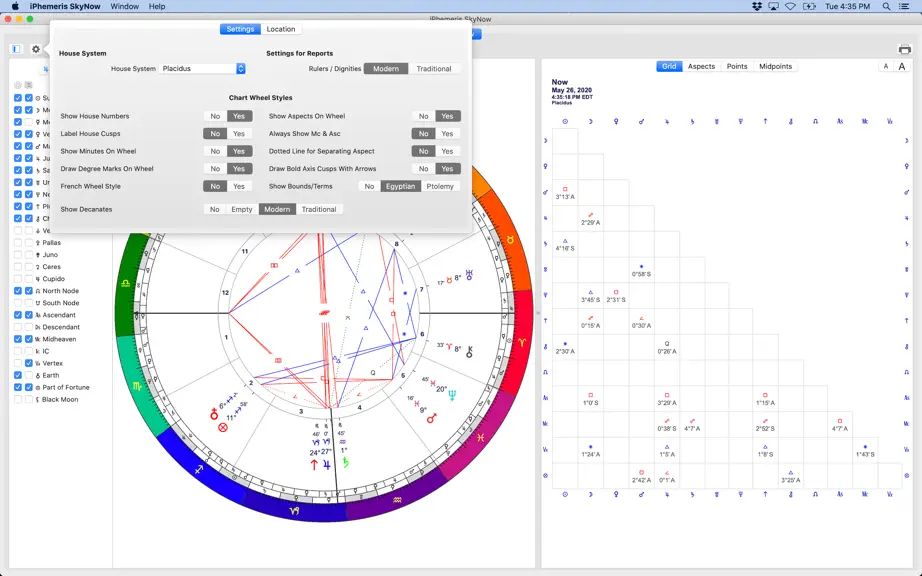
Task: Switch to the Aspects tab
Action: [701, 66]
